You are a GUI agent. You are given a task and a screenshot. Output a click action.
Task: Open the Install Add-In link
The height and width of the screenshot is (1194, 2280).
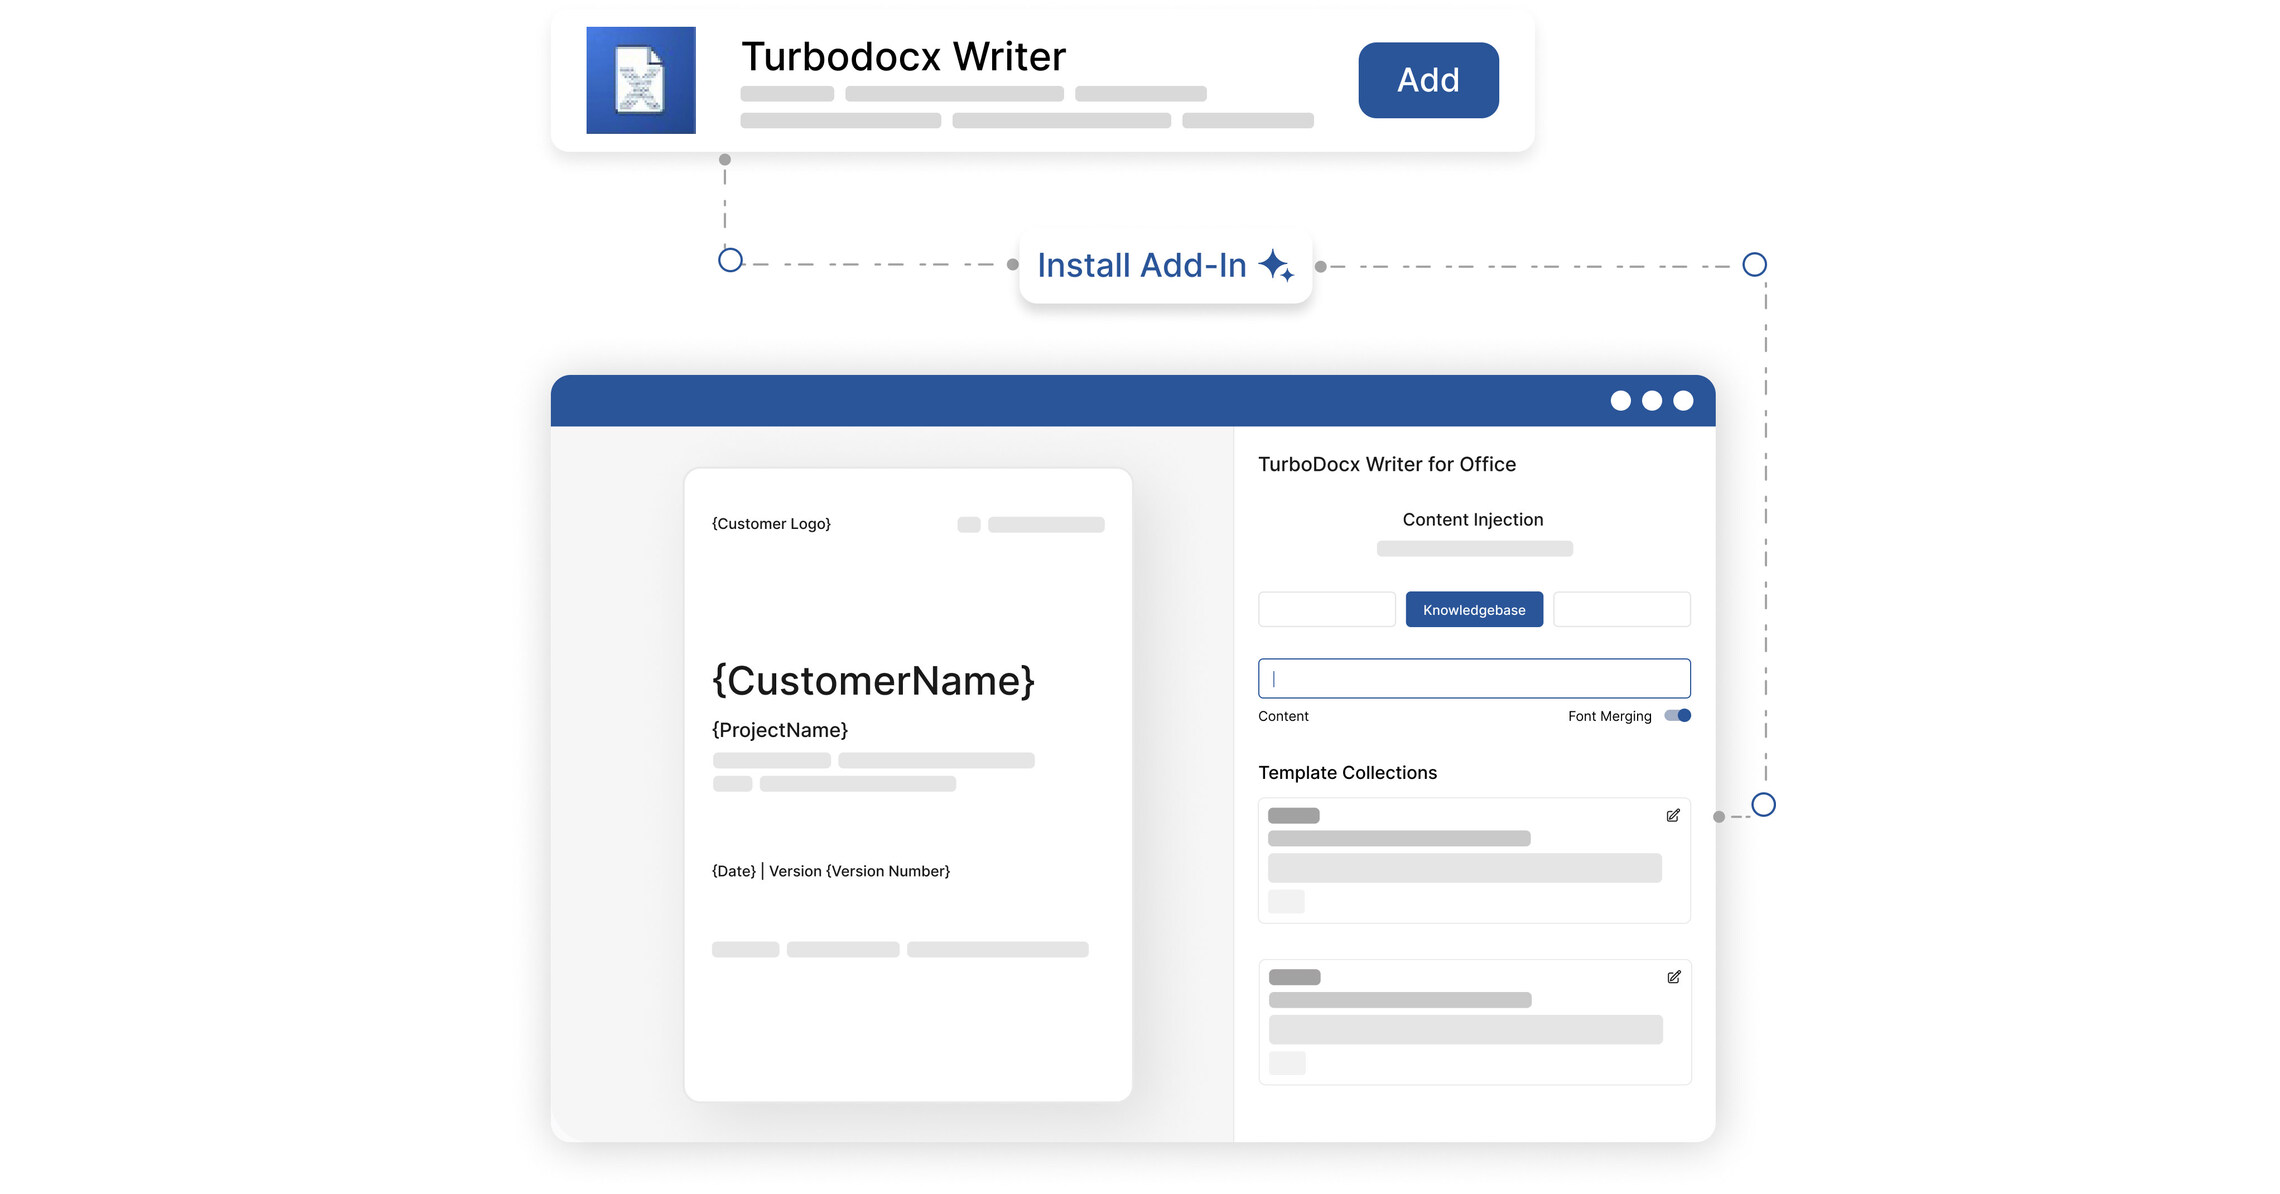pyautogui.click(x=1140, y=266)
